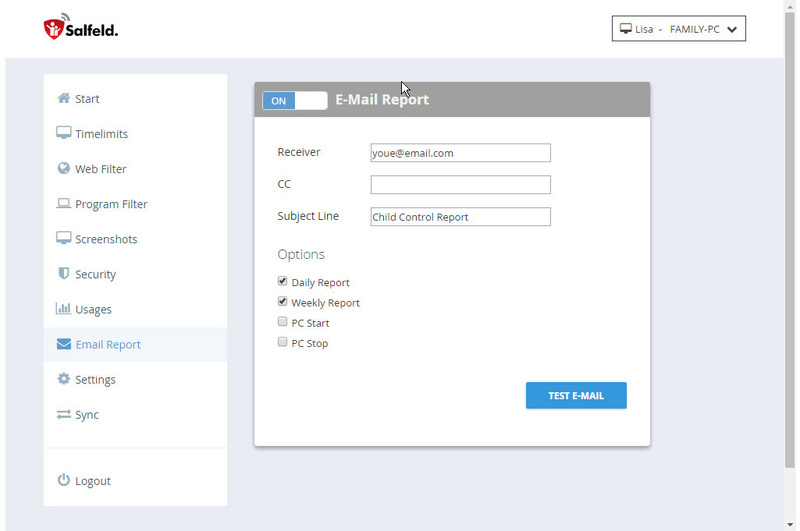Select the Web Filter globe icon
Screen dimensions: 800x531
pos(64,168)
